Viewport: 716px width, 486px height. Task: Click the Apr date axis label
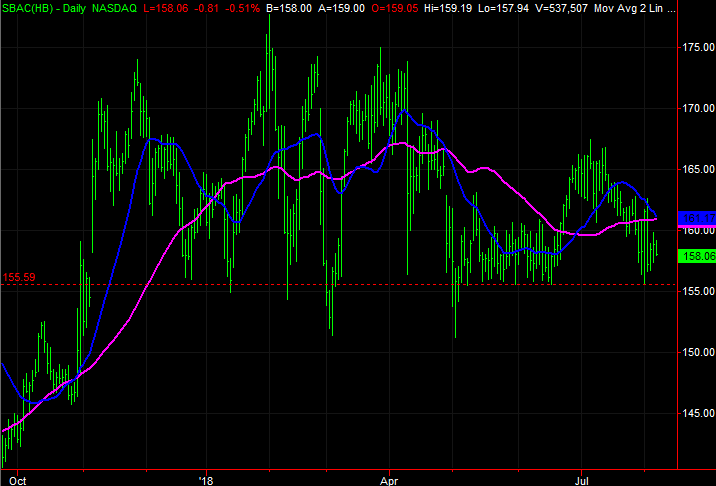(x=390, y=481)
